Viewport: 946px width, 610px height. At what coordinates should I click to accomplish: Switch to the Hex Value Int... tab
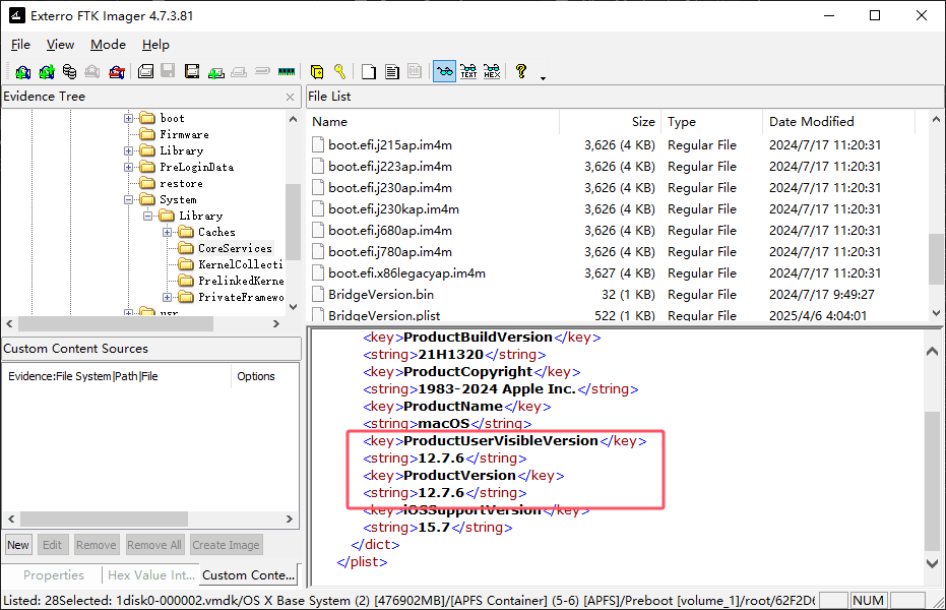151,576
